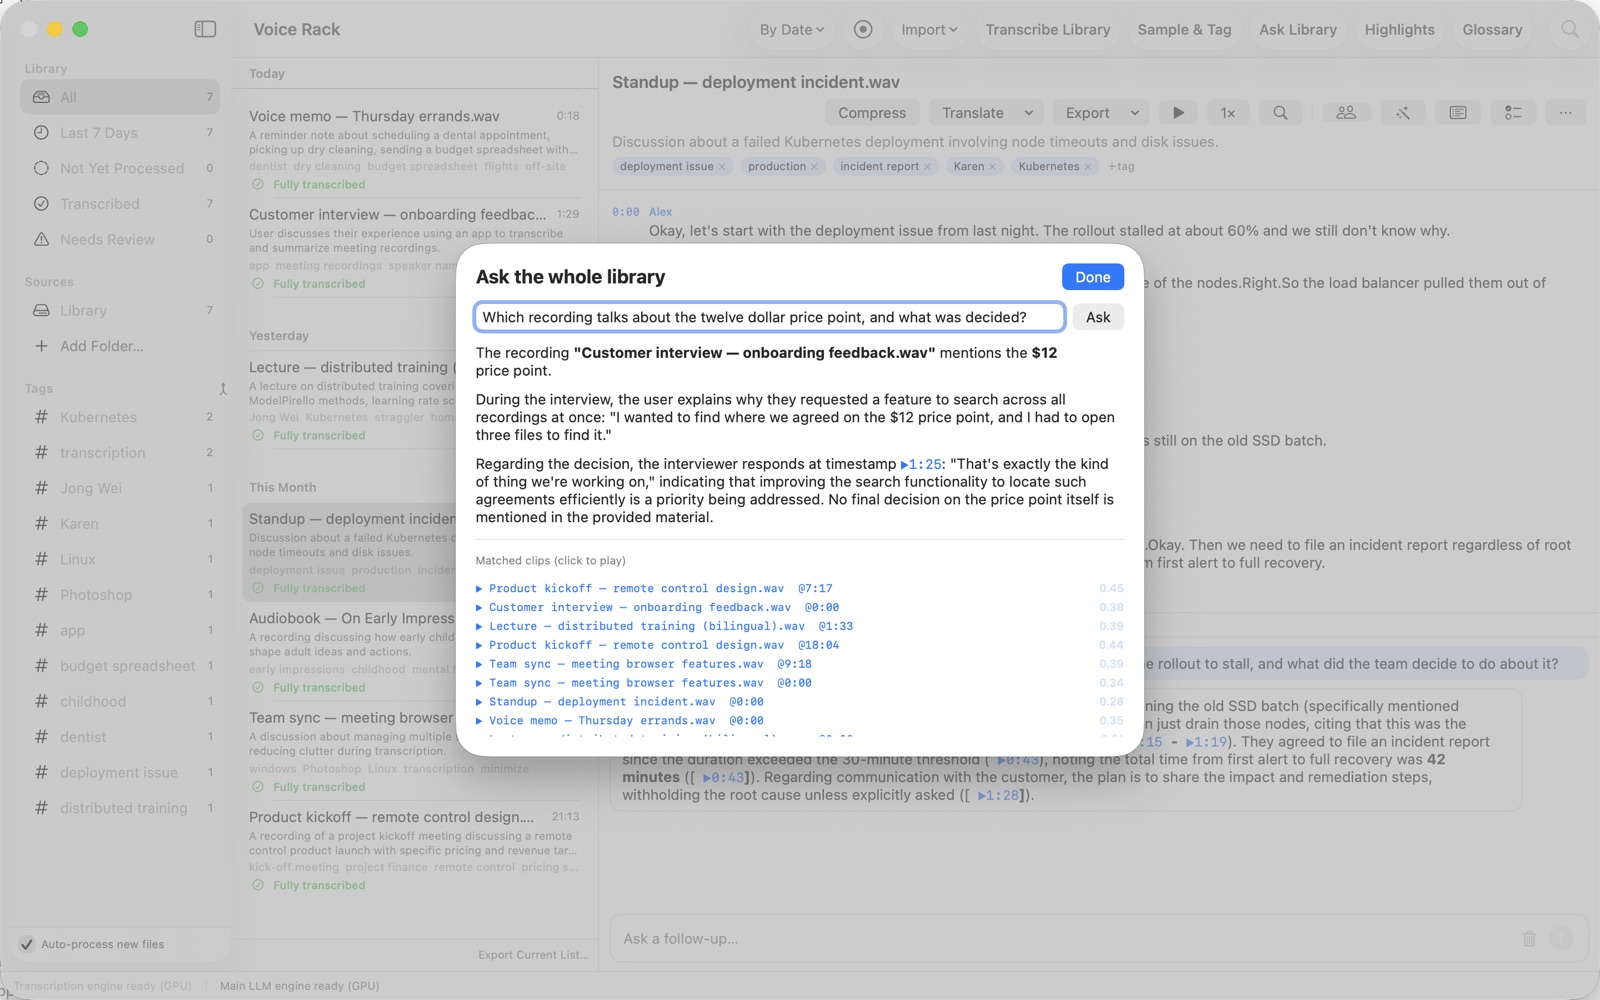Play the Standup recording

pyautogui.click(x=1178, y=113)
